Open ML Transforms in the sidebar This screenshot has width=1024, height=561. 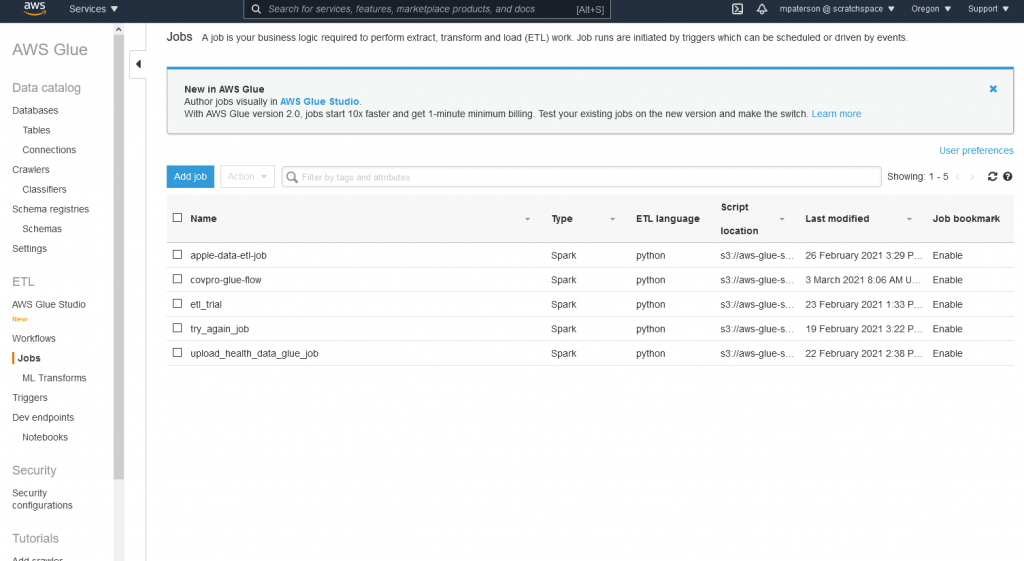(54, 377)
